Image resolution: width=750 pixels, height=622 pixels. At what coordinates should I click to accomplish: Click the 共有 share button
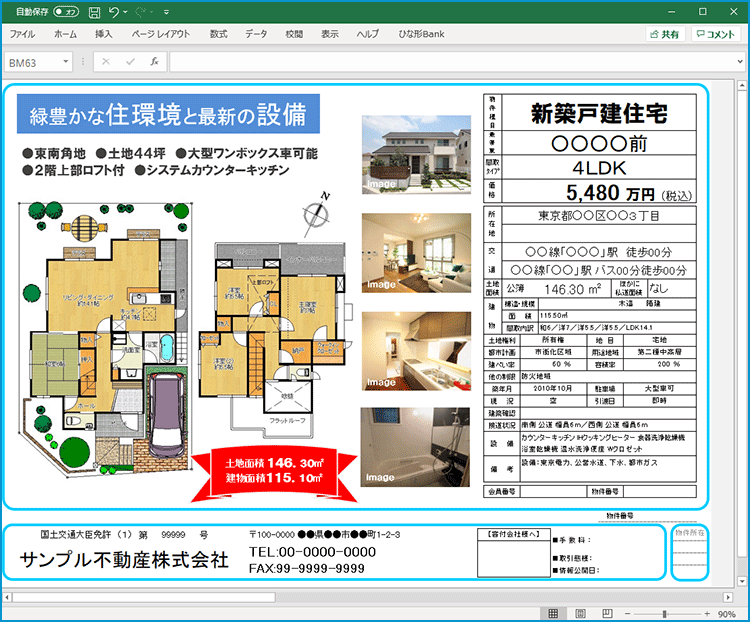[x=665, y=34]
